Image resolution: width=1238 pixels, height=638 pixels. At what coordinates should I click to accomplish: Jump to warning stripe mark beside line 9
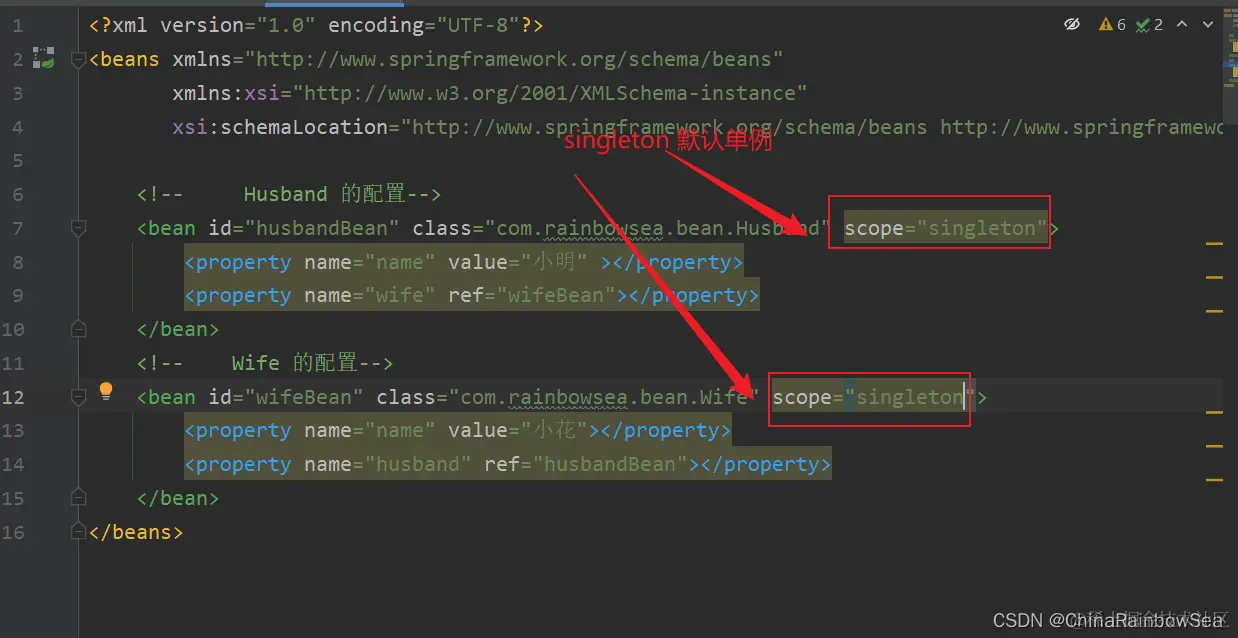(1214, 311)
